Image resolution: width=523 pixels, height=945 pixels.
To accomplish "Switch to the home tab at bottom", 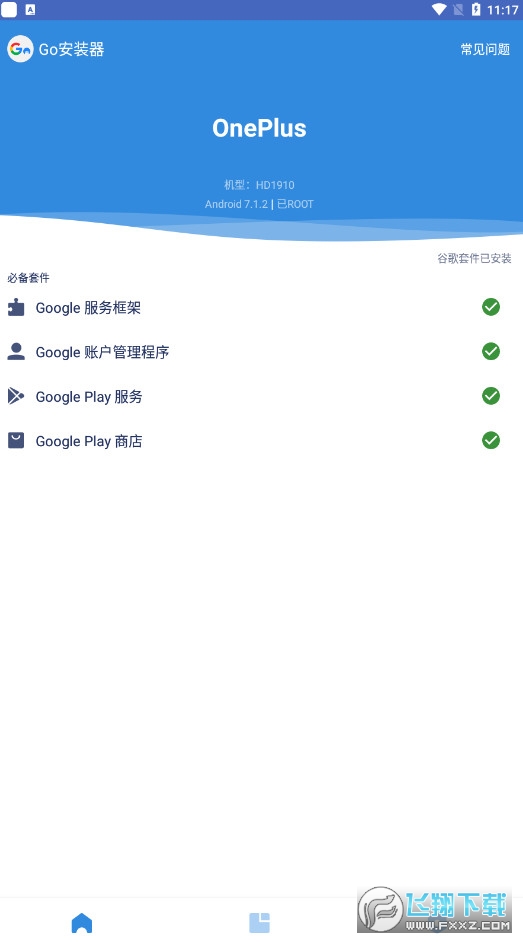I will point(82,923).
